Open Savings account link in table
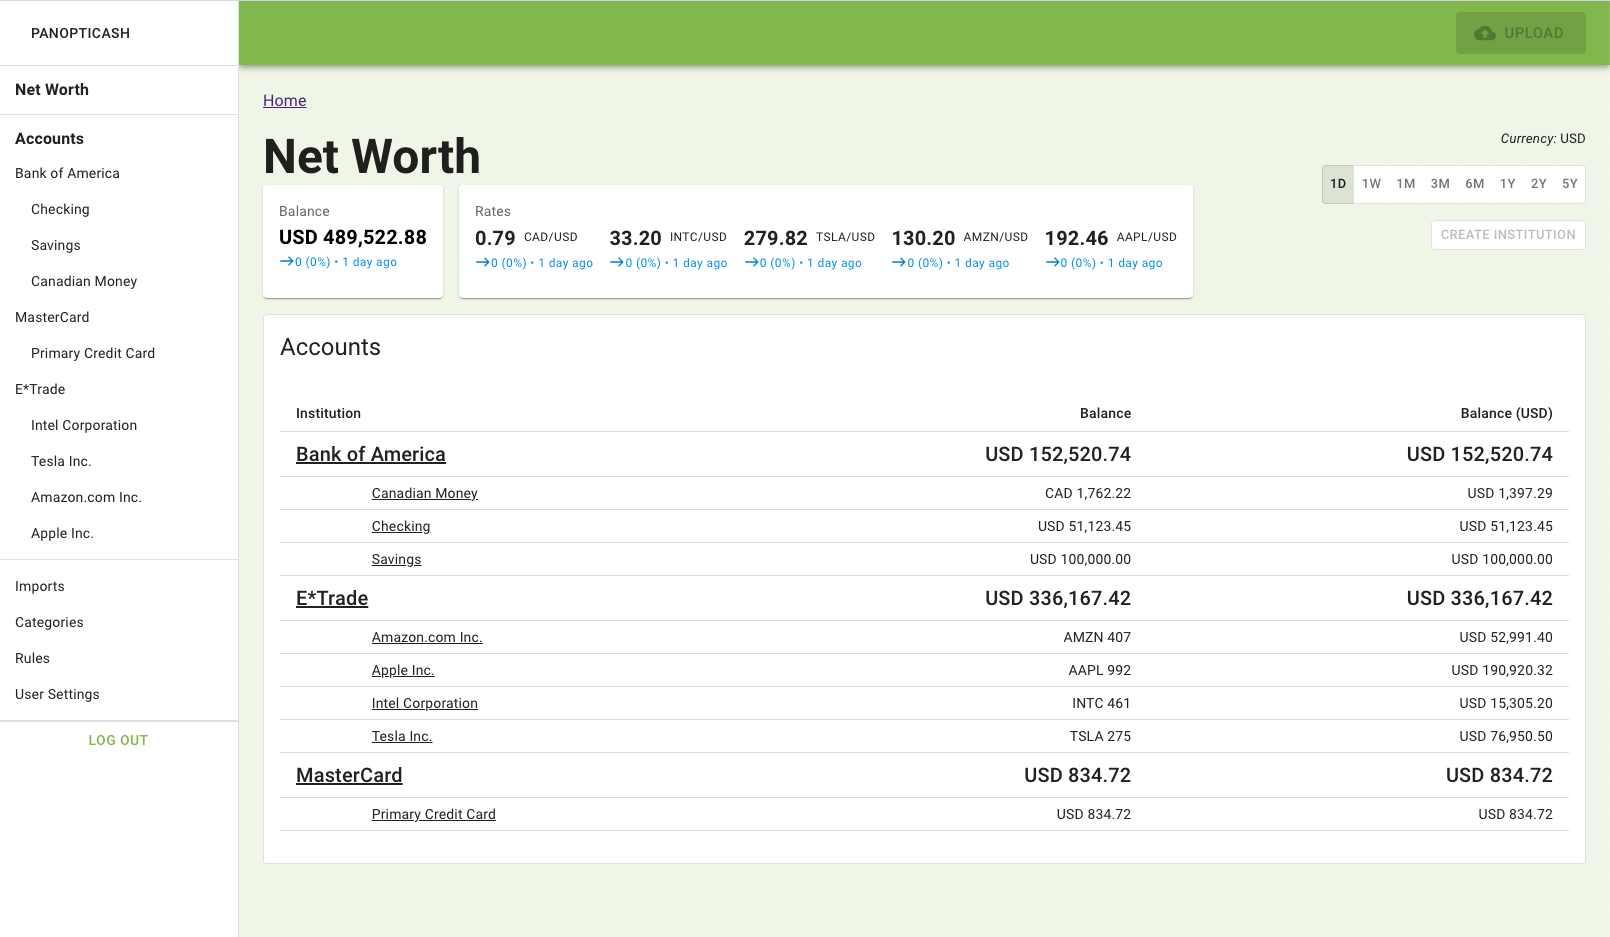Viewport: 1610px width, 937px height. pos(397,559)
